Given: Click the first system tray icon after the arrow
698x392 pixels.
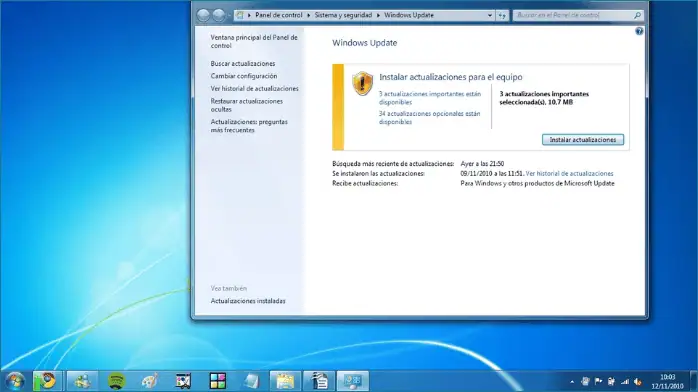Looking at the screenshot, I should [x=585, y=381].
